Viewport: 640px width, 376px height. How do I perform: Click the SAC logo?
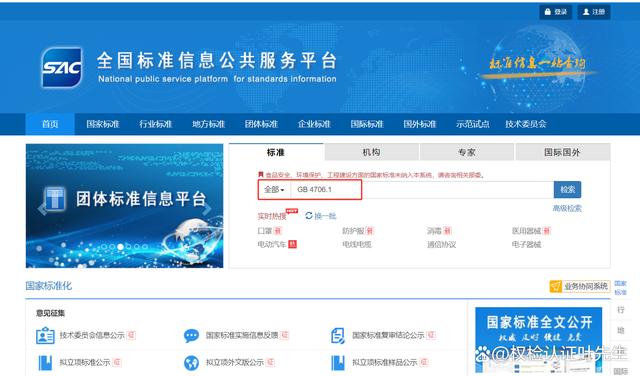[62, 67]
